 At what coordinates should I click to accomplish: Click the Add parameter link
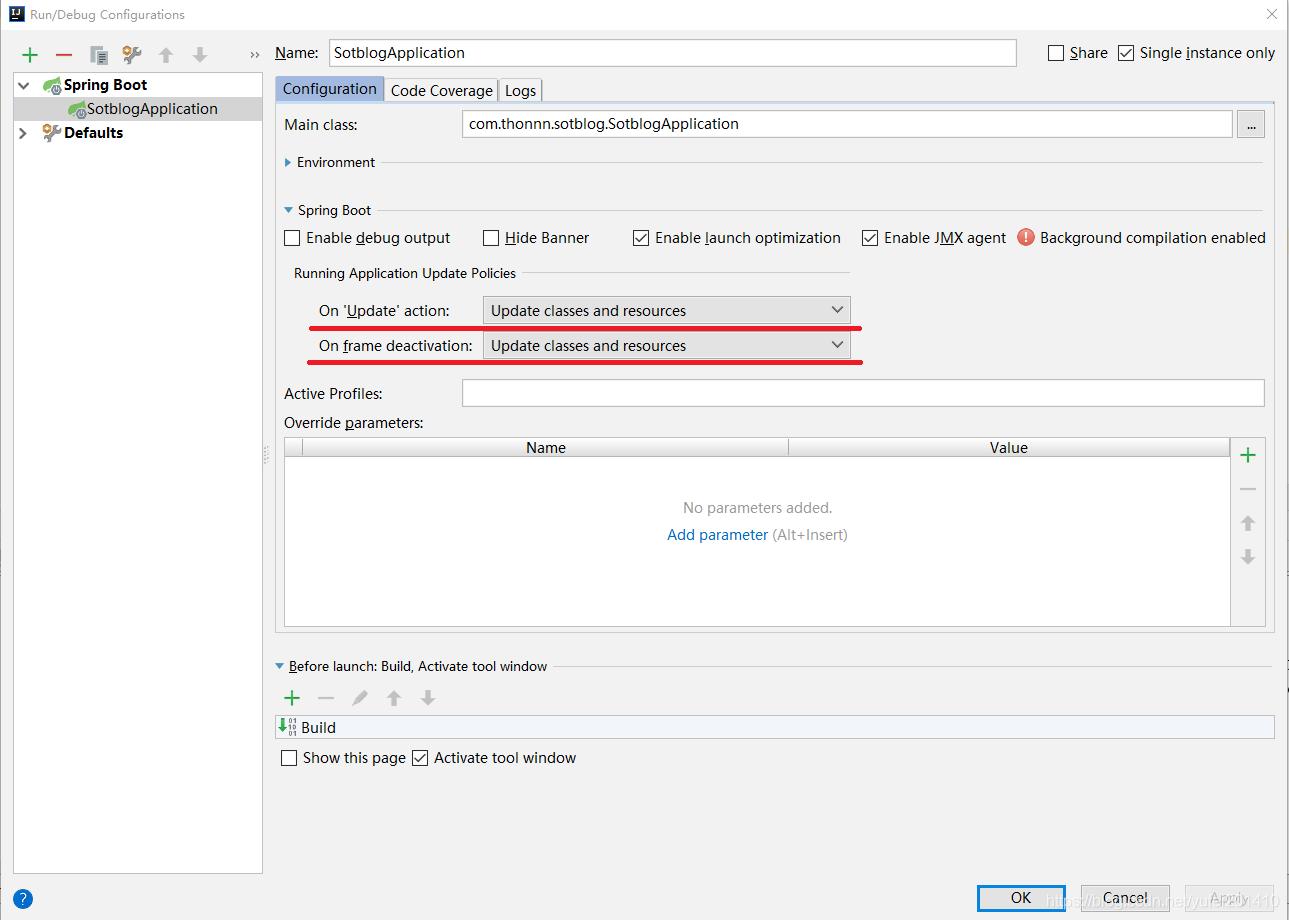coord(717,535)
